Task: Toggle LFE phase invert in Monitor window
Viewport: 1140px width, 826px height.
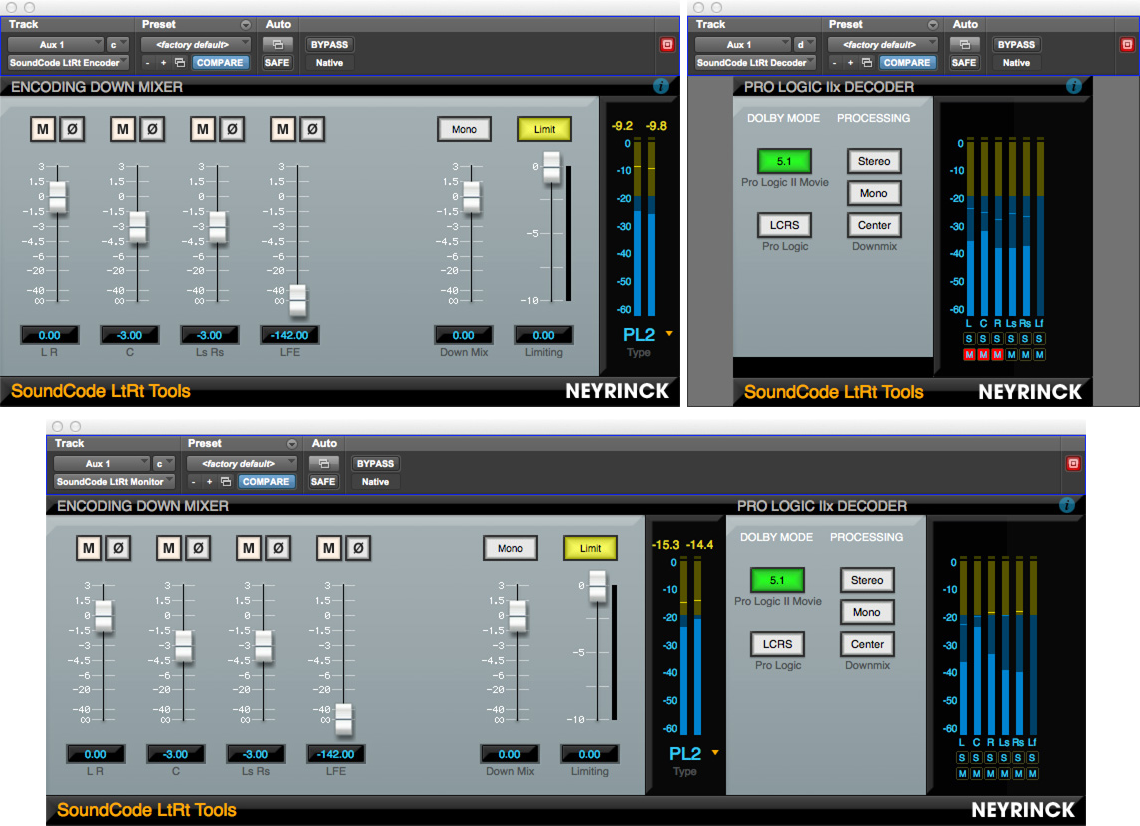Action: coord(358,548)
